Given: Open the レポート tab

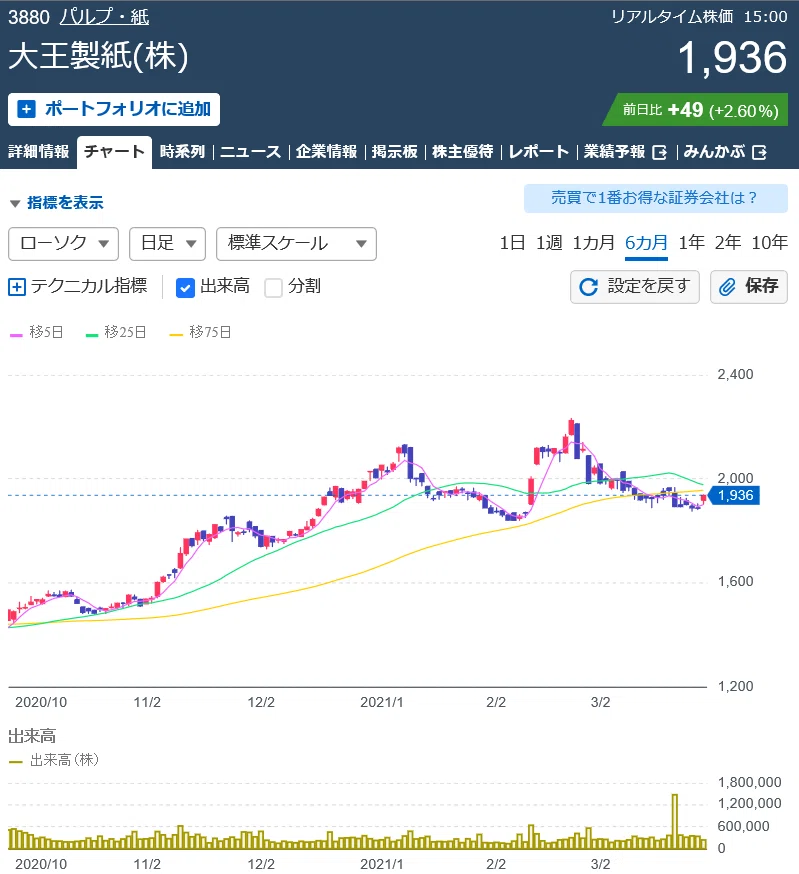Looking at the screenshot, I should coord(539,152).
